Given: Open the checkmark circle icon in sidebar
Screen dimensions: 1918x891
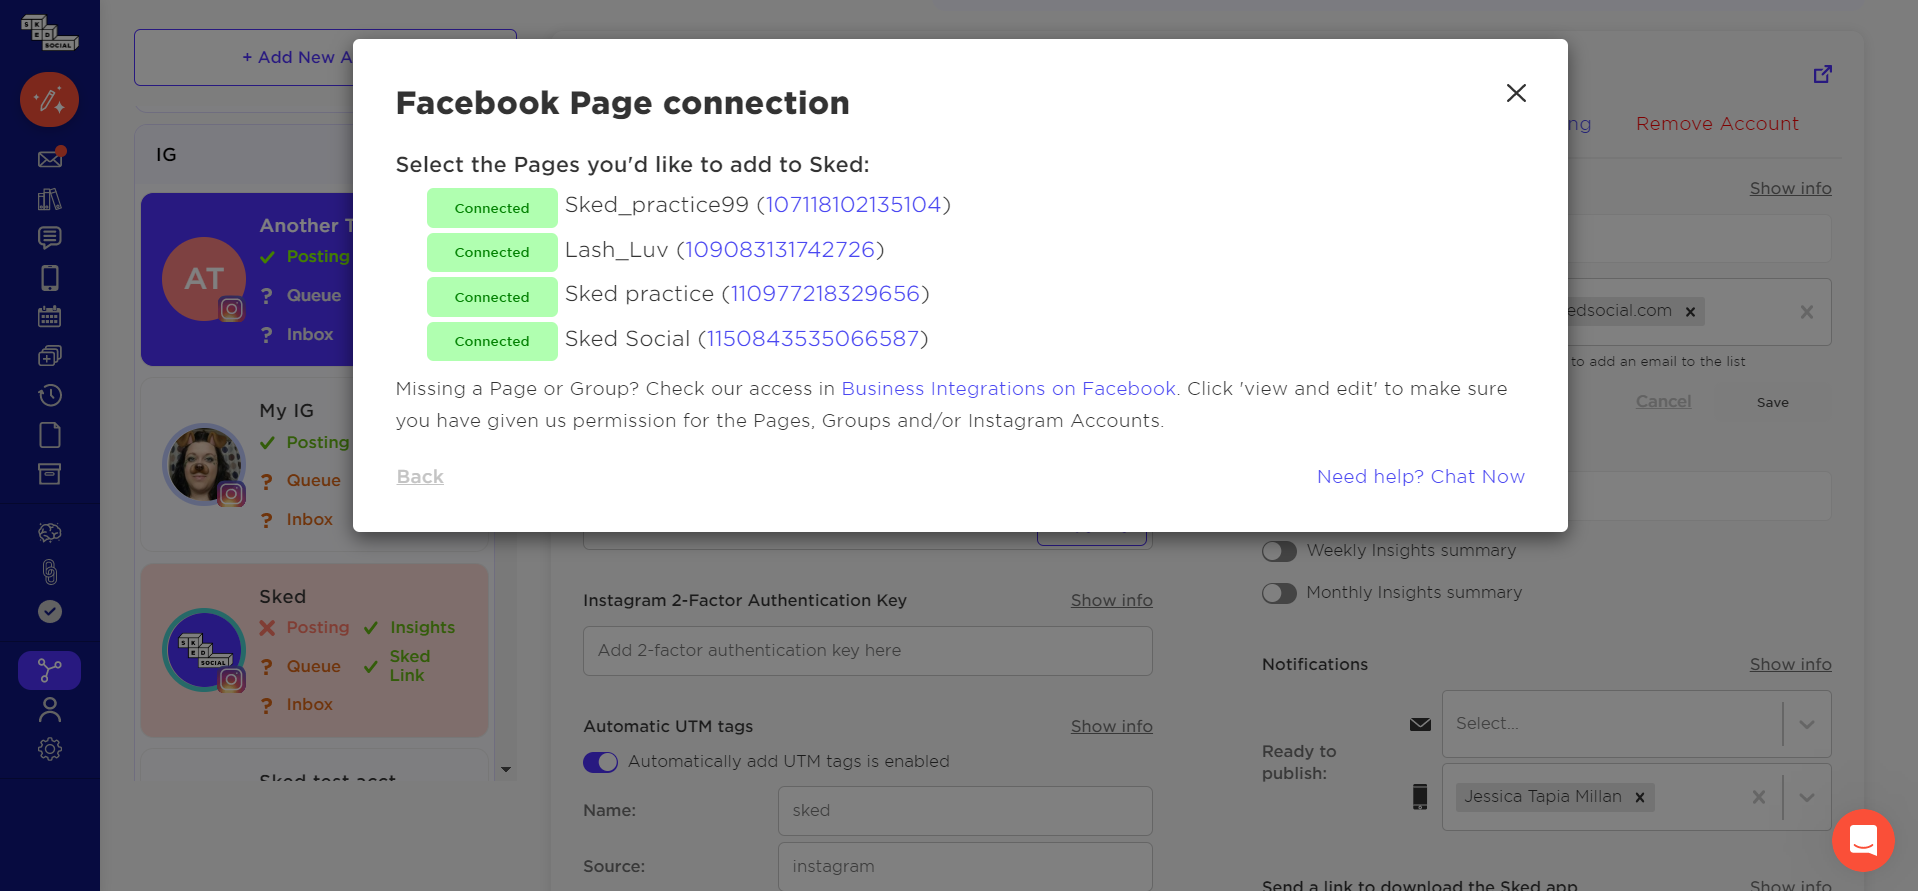Looking at the screenshot, I should tap(49, 611).
